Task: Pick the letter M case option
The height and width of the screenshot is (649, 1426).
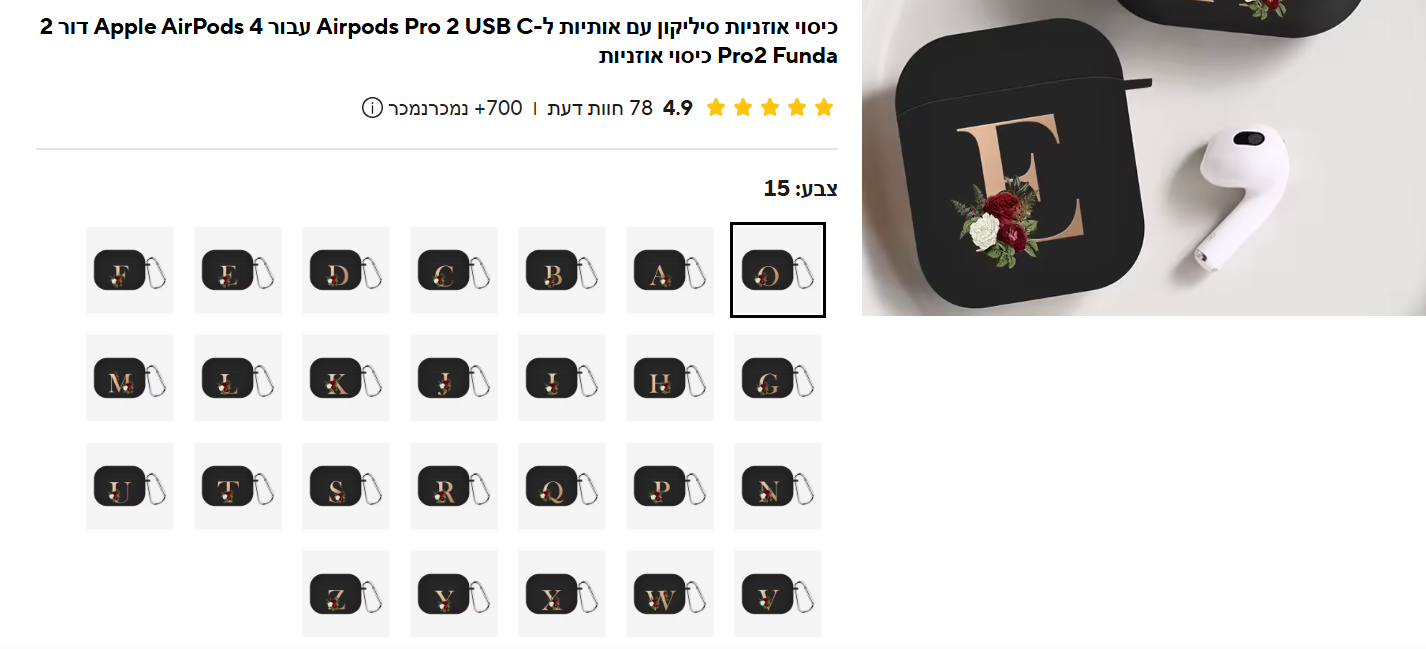Action: tap(130, 378)
